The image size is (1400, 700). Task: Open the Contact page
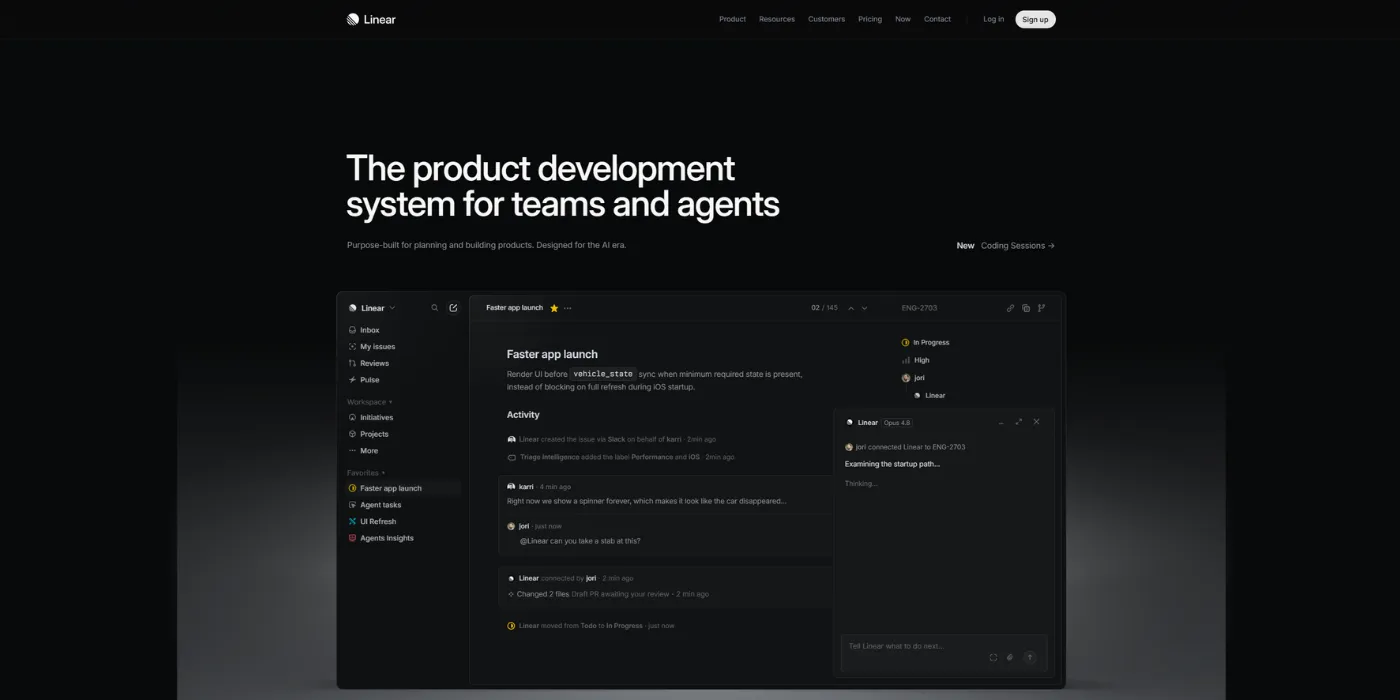coord(937,19)
